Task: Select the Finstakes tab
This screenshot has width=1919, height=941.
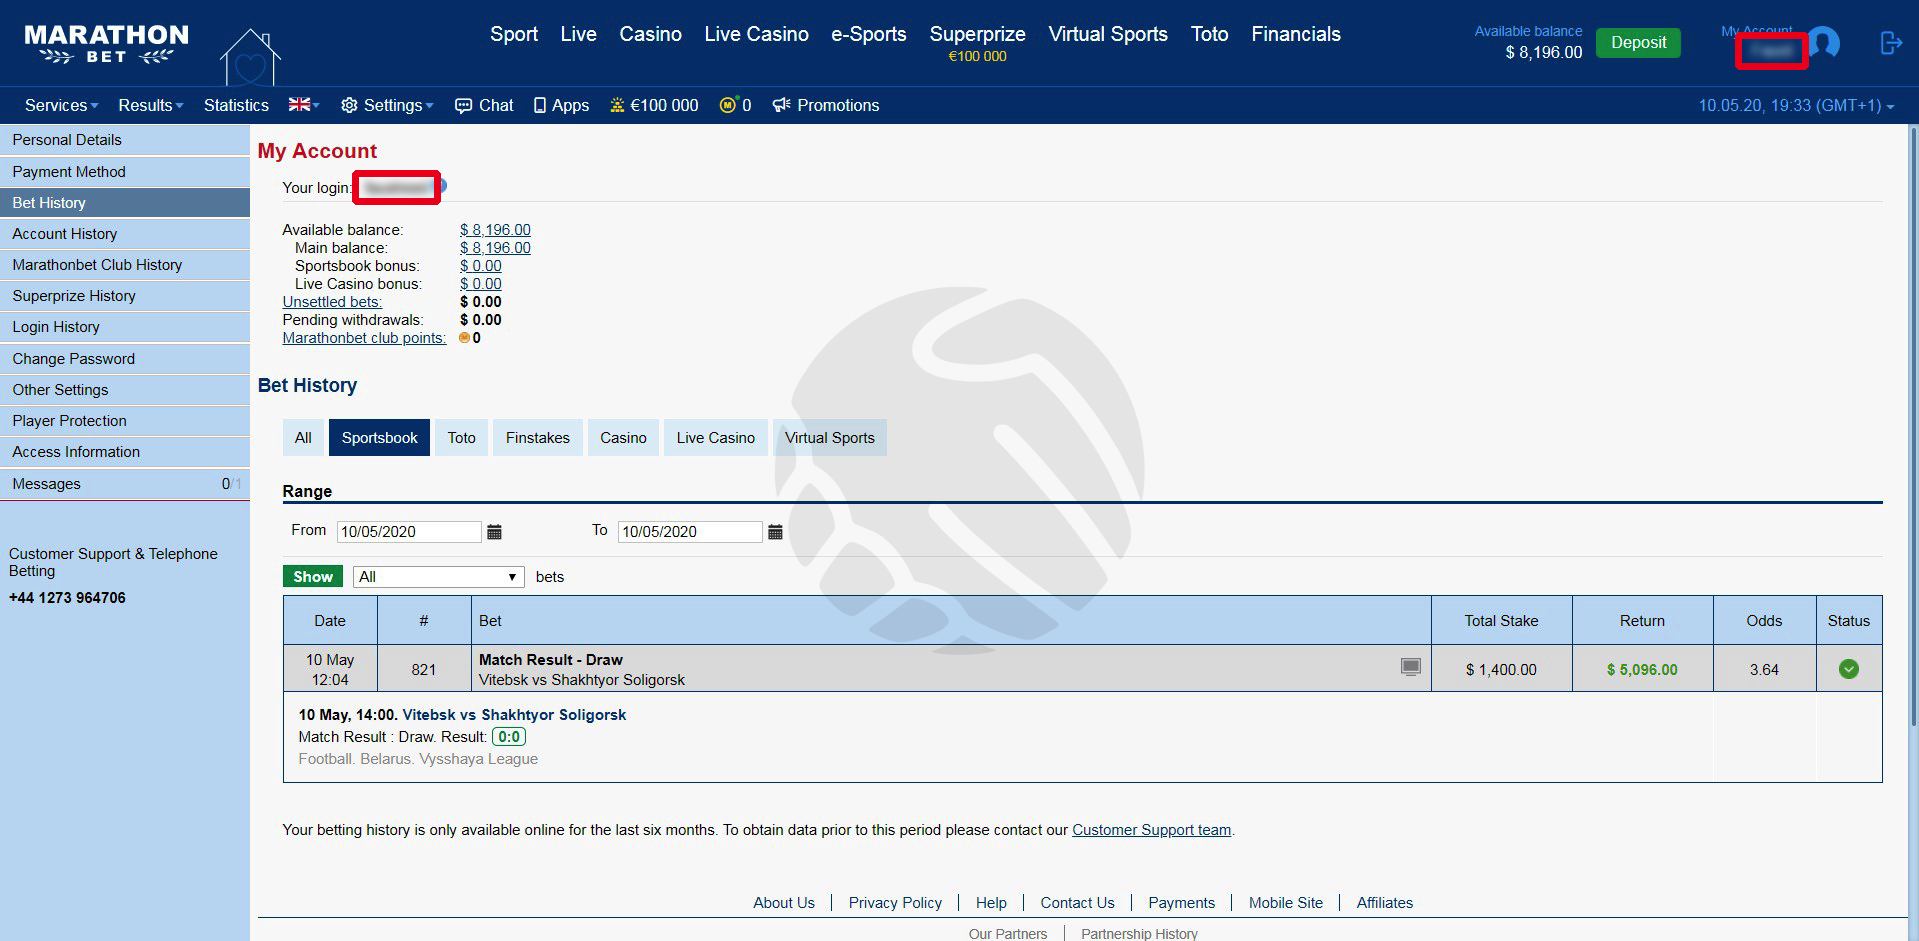Action: point(537,438)
